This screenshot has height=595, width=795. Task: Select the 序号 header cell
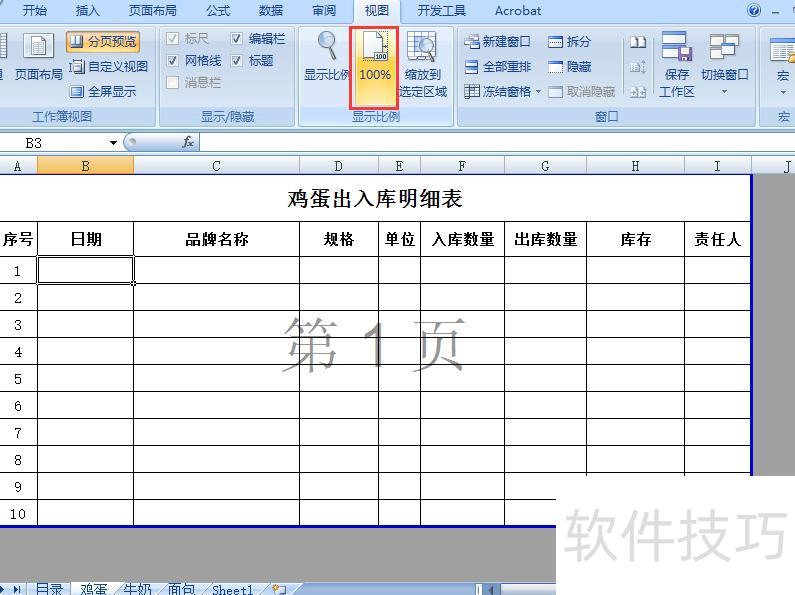click(x=18, y=239)
